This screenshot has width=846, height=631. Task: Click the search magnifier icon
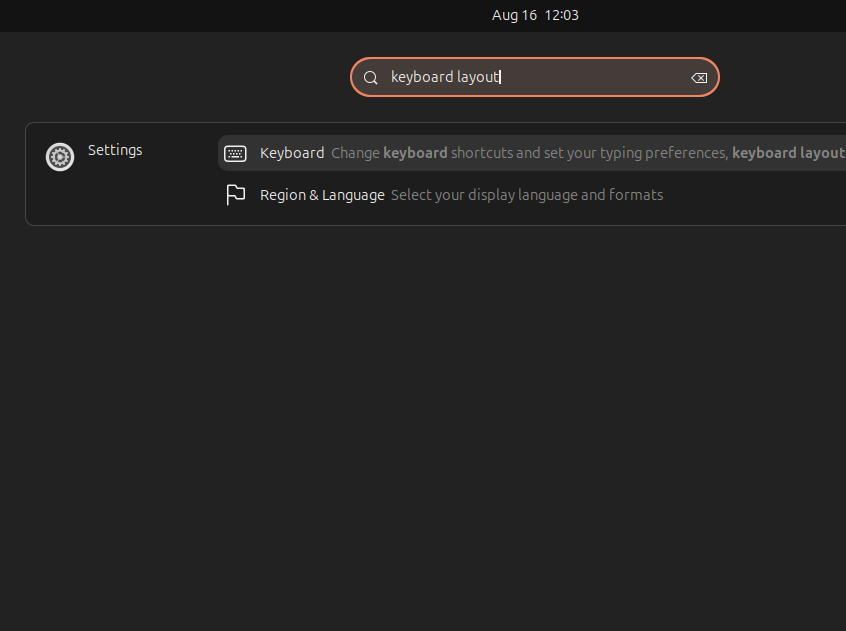point(371,78)
